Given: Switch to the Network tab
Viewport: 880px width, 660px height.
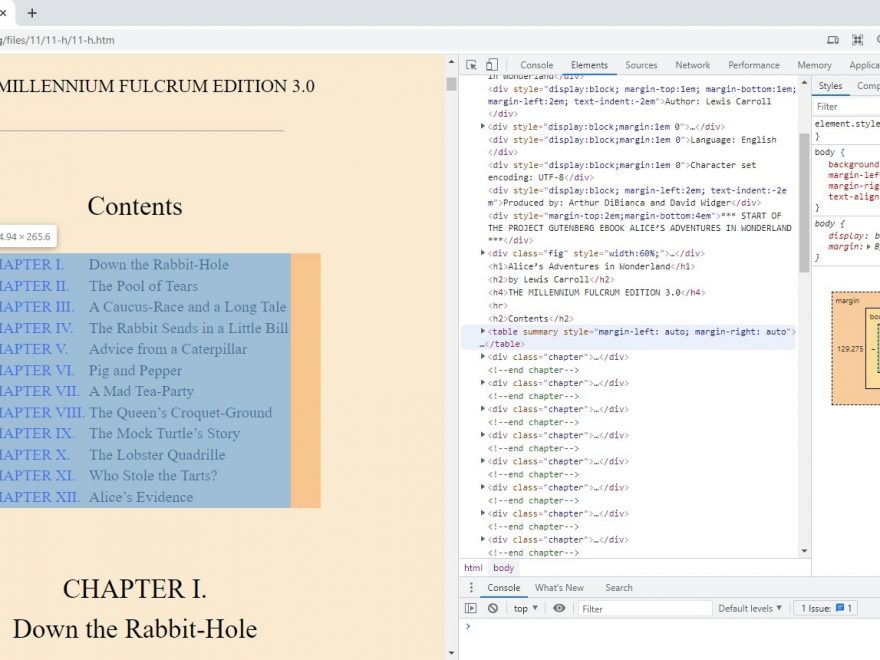Looking at the screenshot, I should (x=692, y=65).
